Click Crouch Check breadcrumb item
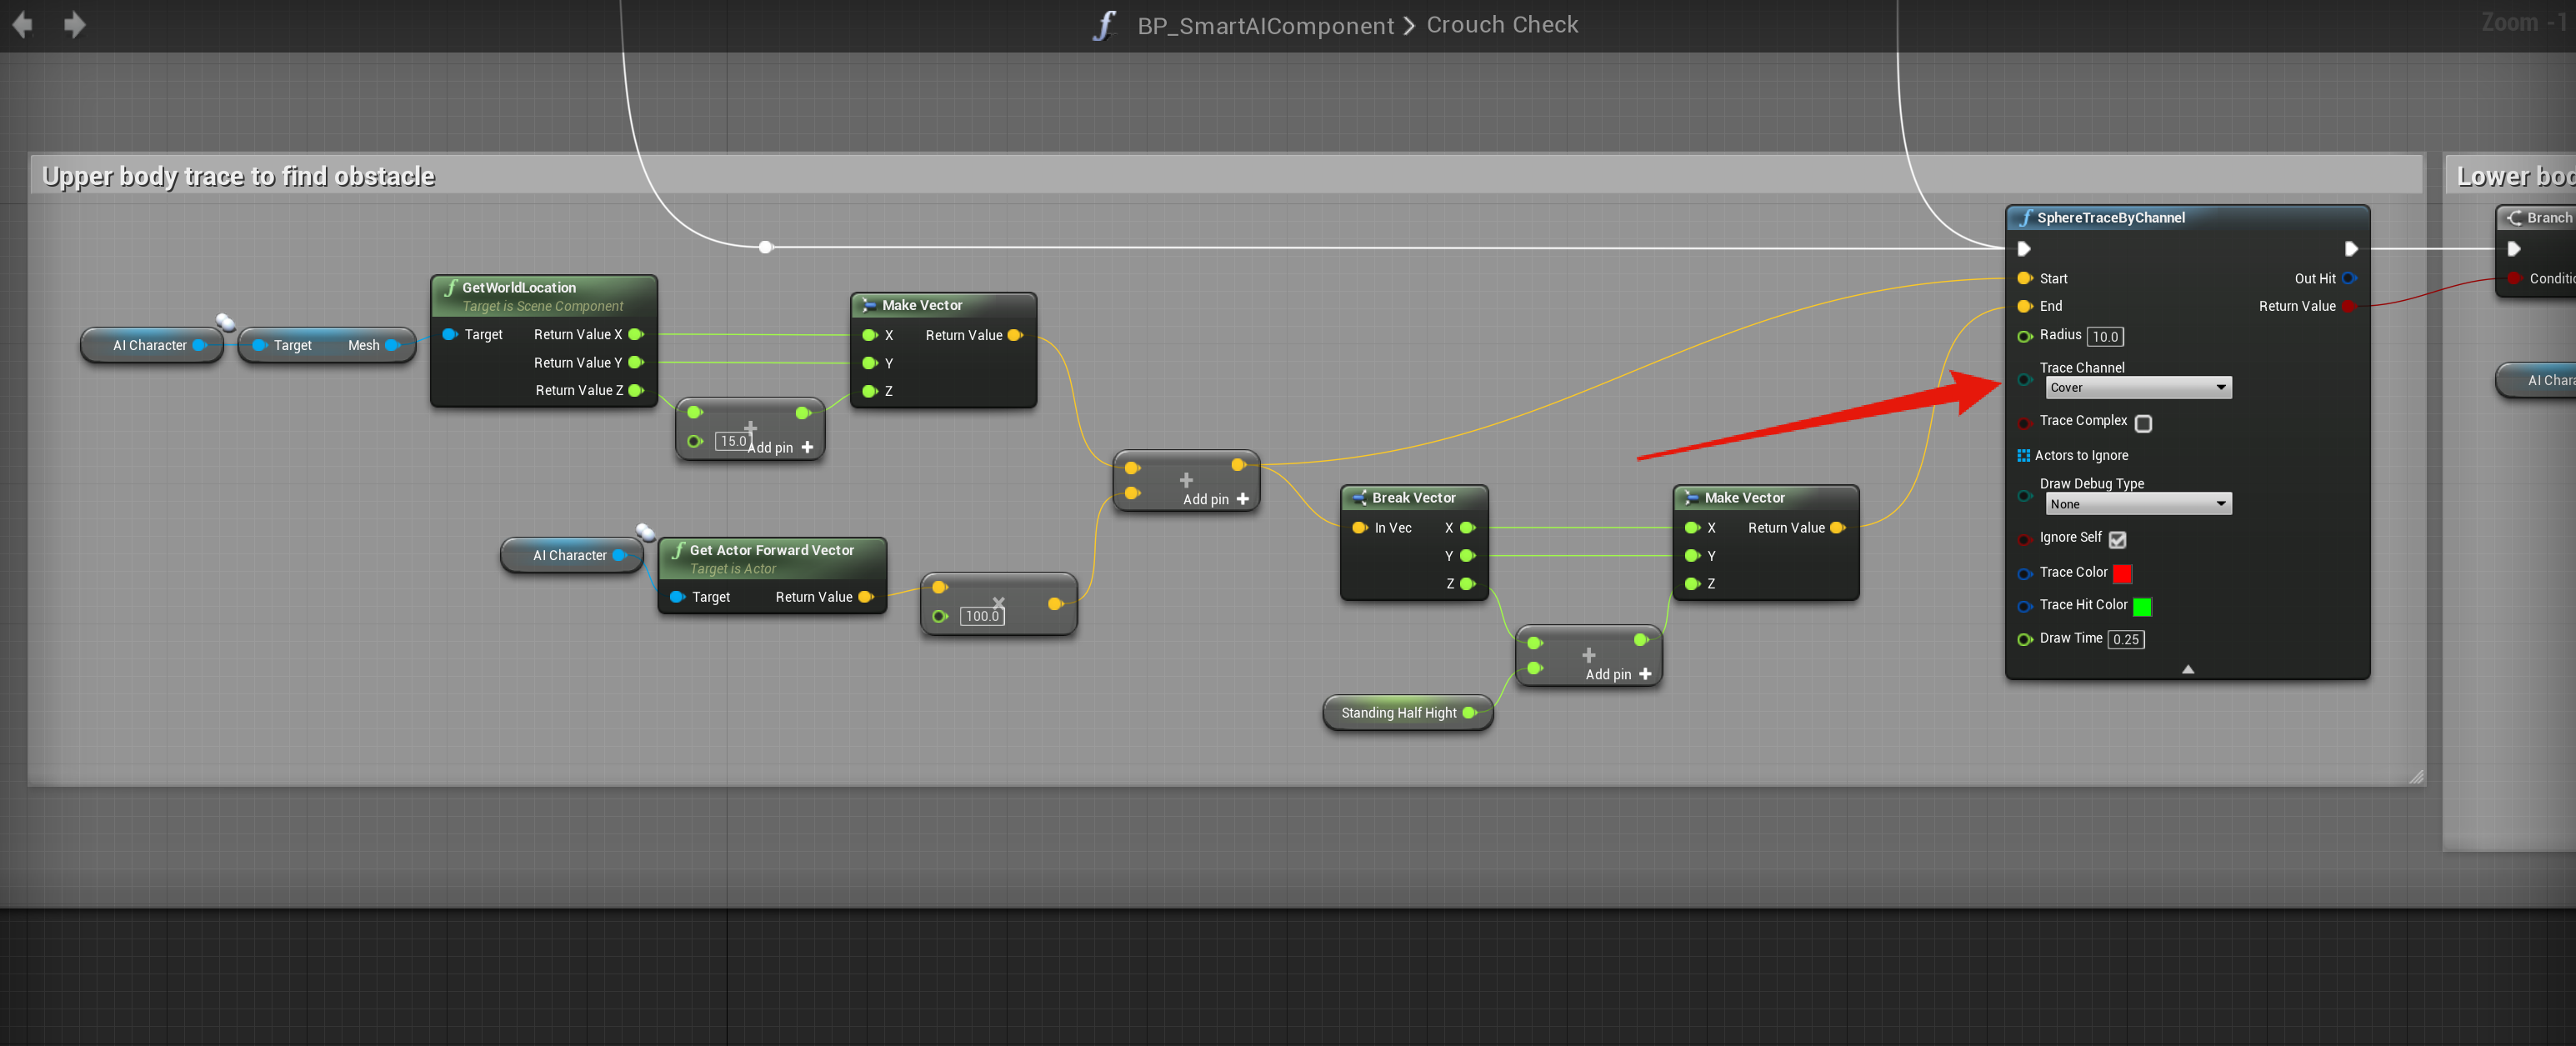This screenshot has height=1046, width=2576. pyautogui.click(x=1501, y=25)
